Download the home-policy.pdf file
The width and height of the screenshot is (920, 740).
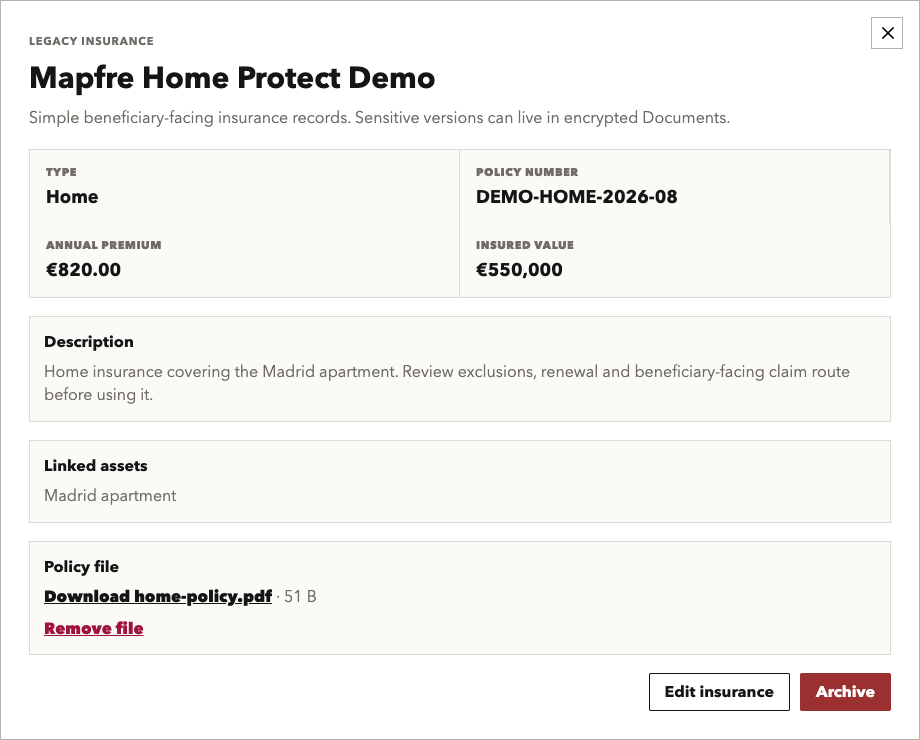(x=158, y=596)
